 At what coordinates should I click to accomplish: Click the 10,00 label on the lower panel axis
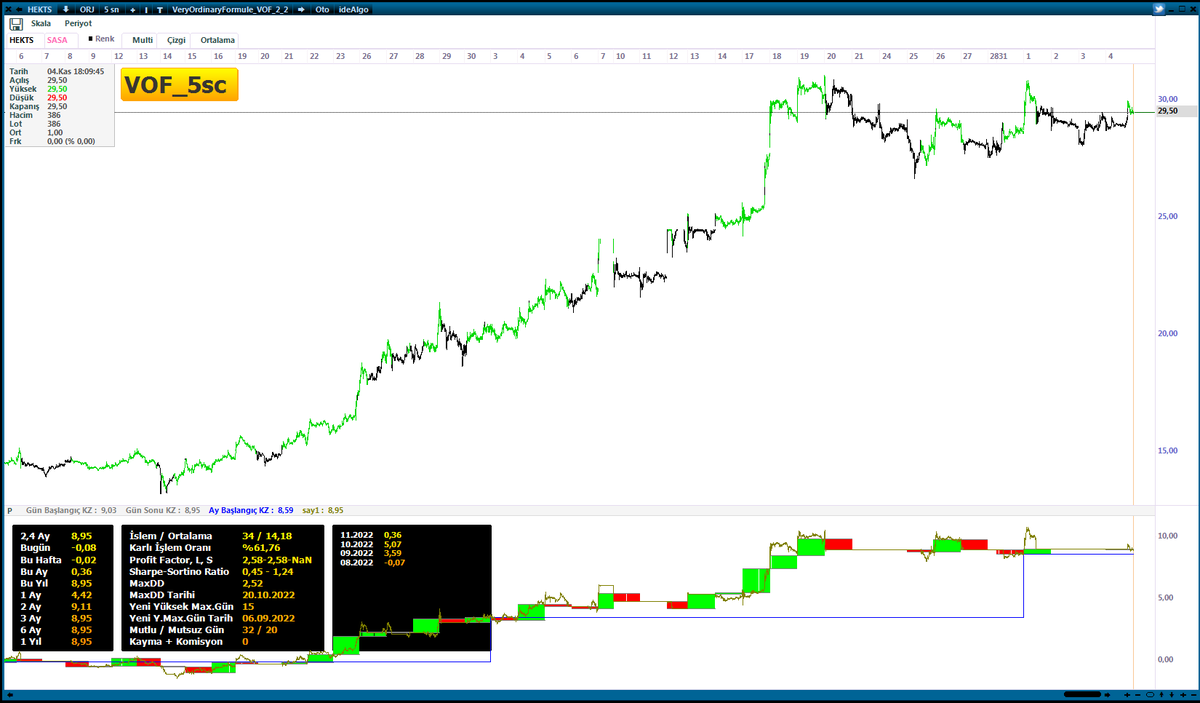click(1166, 536)
